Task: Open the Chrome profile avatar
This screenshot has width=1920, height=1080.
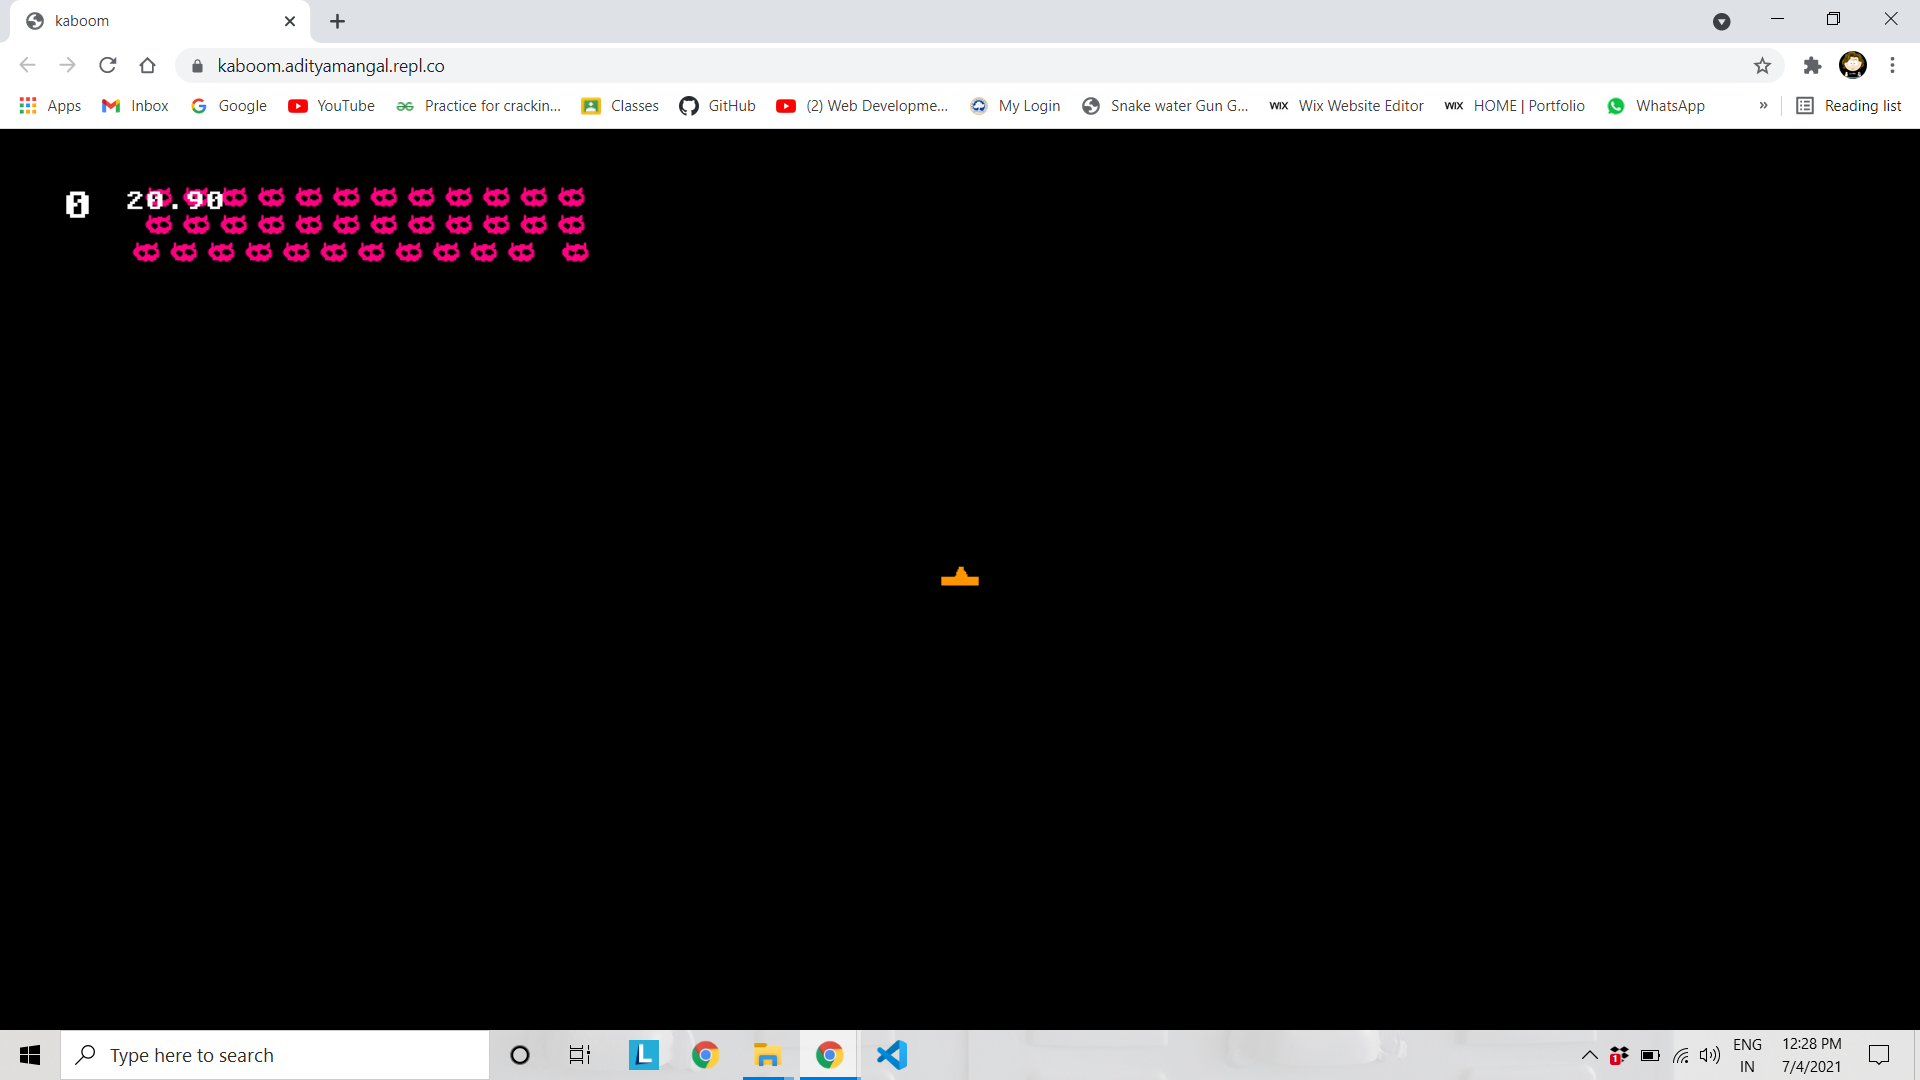Action: pos(1853,65)
